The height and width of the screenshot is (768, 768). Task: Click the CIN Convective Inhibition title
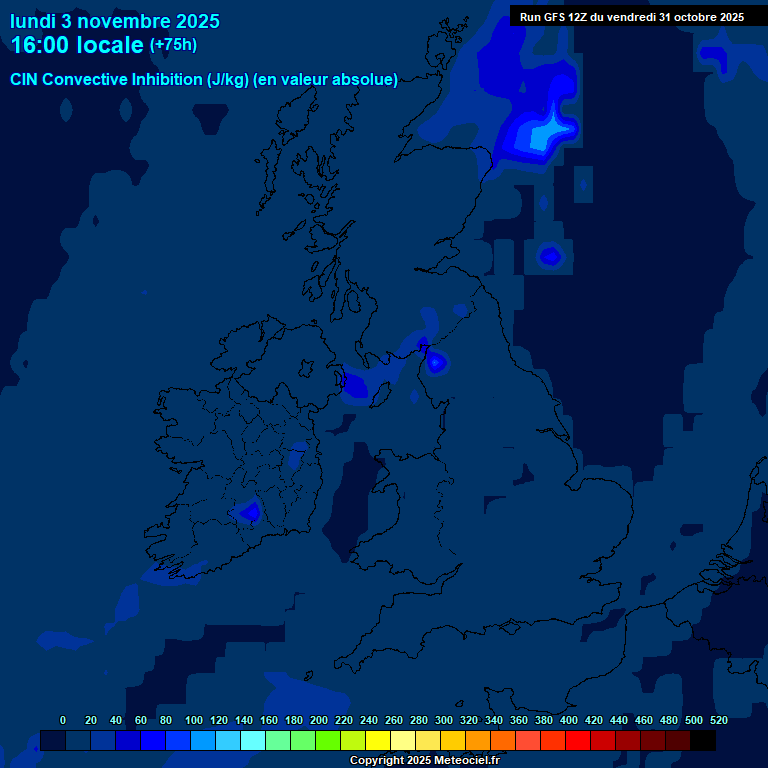pos(204,79)
